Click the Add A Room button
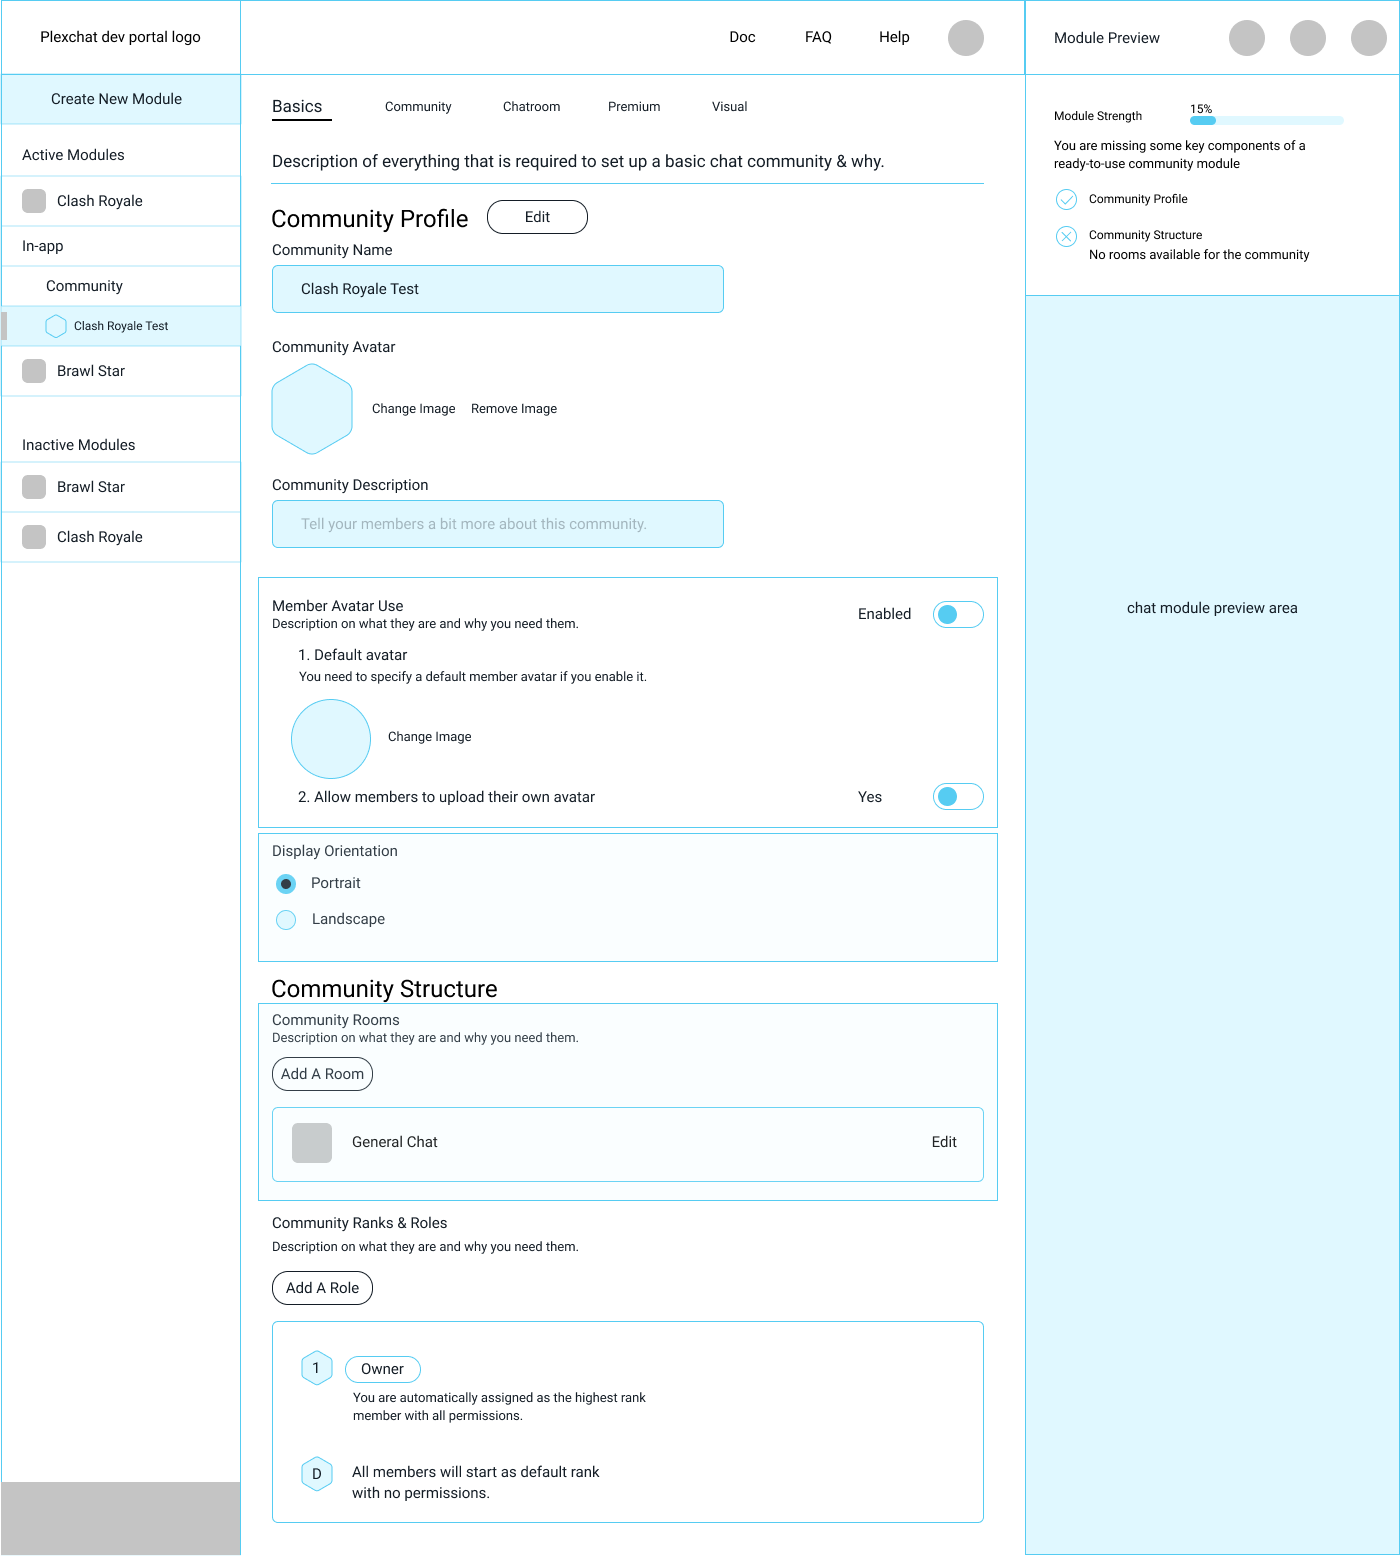The width and height of the screenshot is (1400, 1556). (322, 1074)
